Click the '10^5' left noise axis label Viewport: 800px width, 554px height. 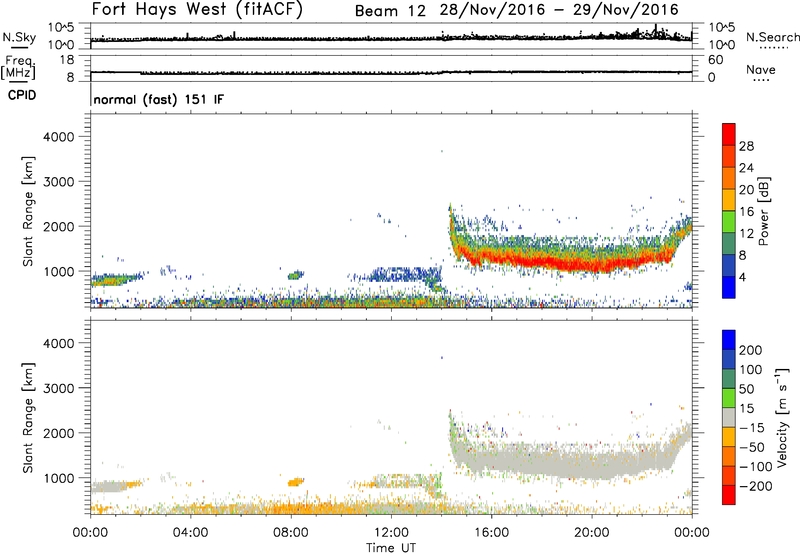click(61, 27)
